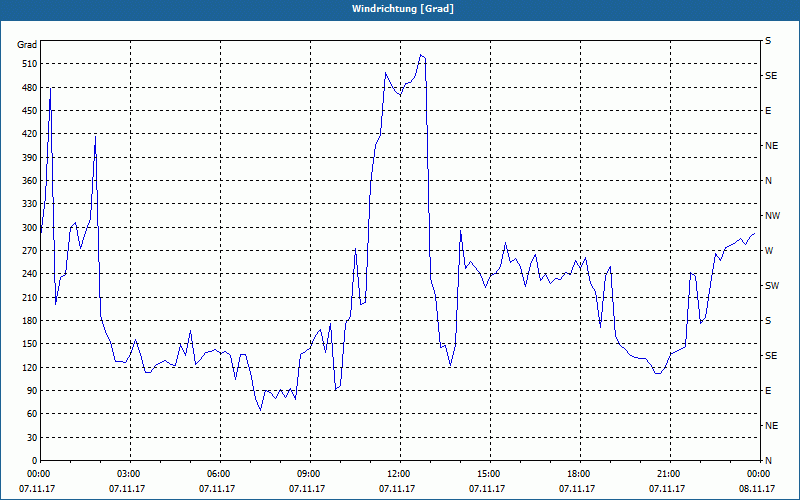The height and width of the screenshot is (500, 800).
Task: Click compass label 'N' level with 360
Action: coord(768,181)
